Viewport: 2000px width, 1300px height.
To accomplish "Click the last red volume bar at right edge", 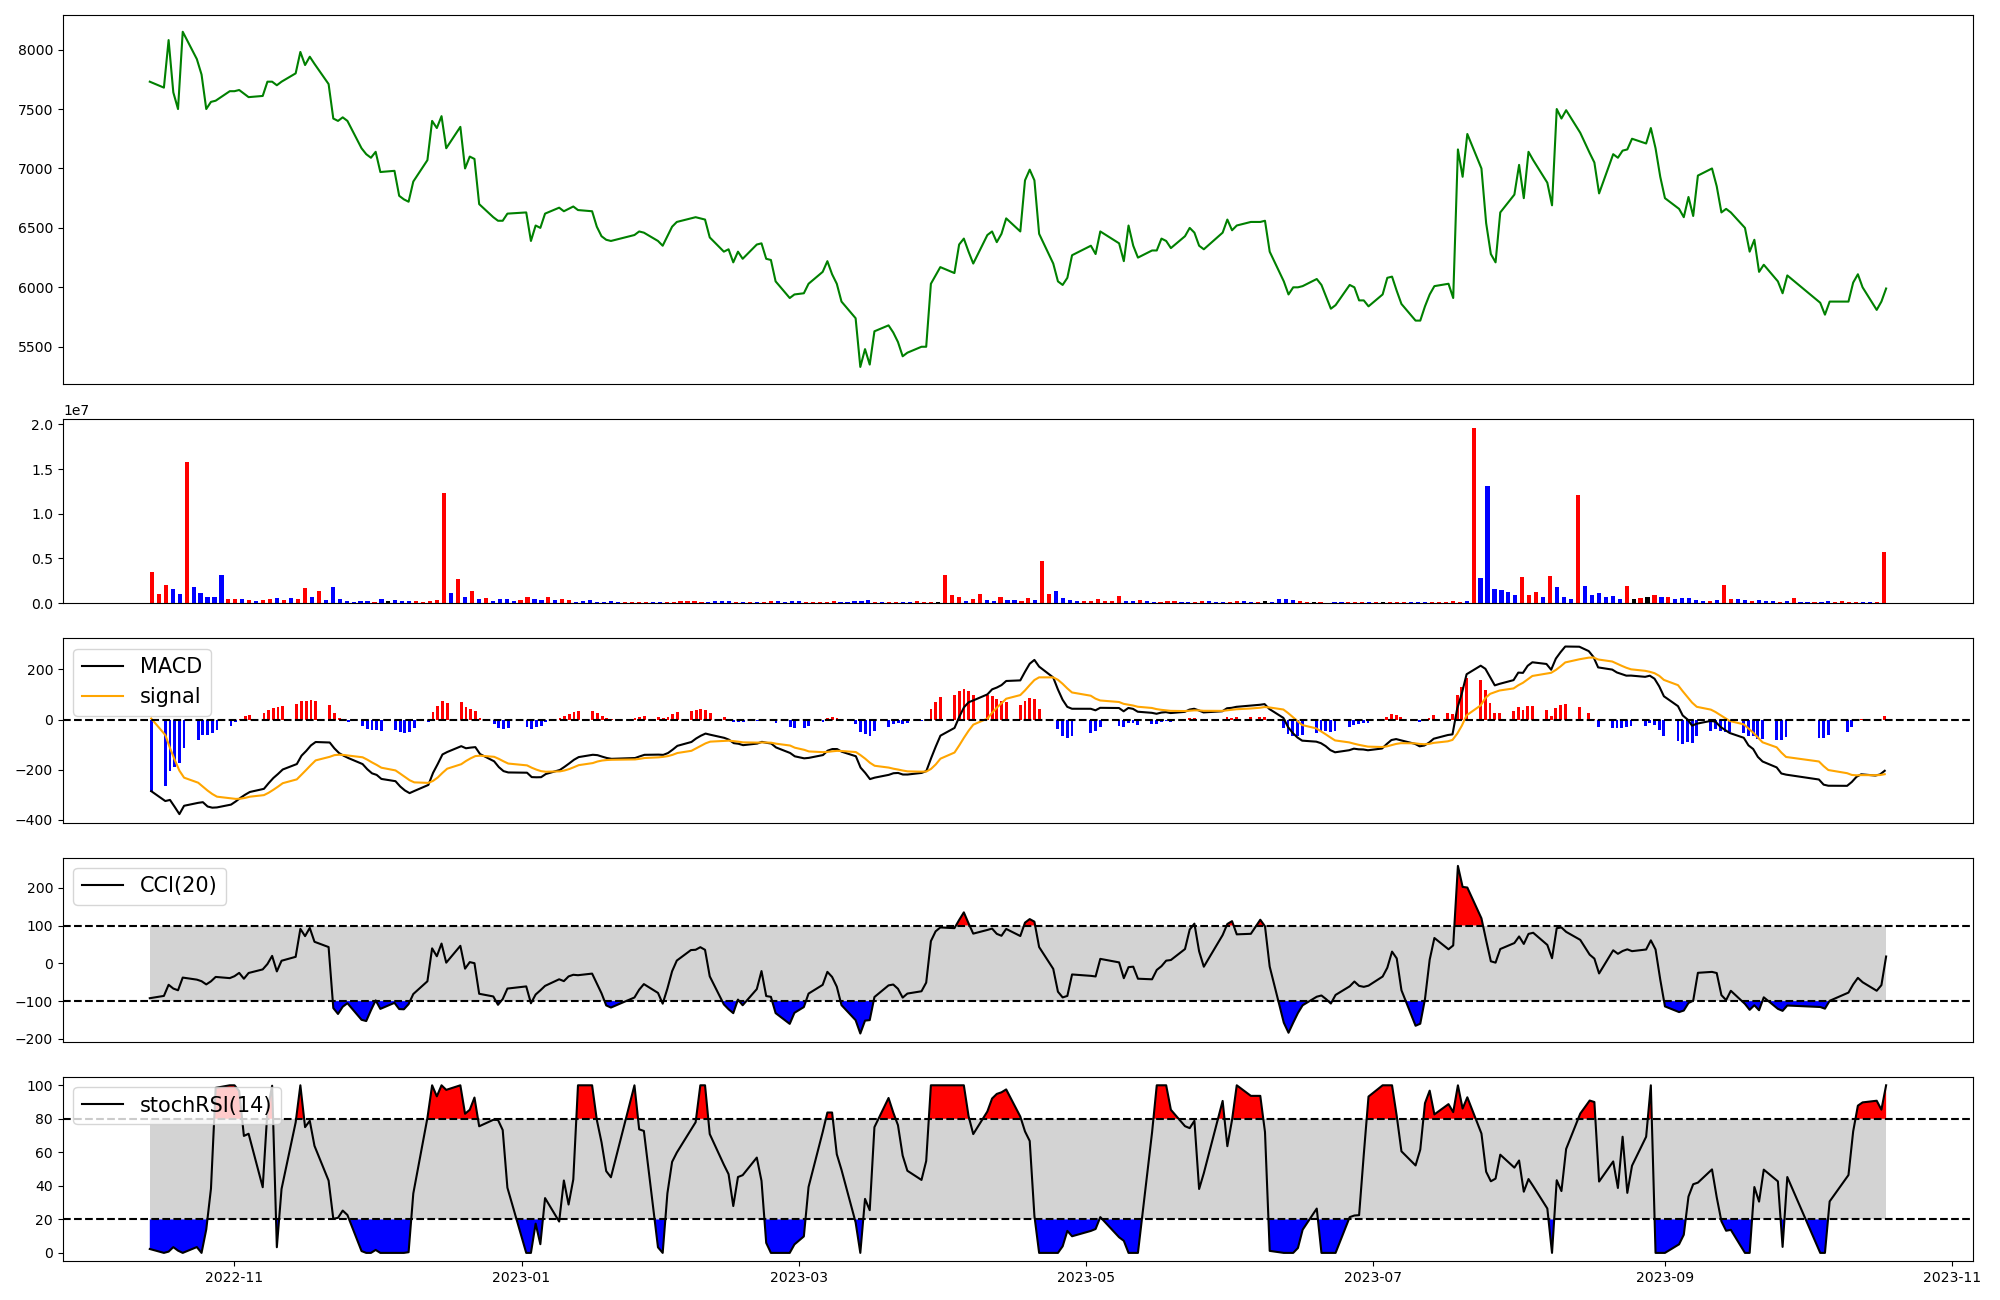I will [x=1884, y=577].
